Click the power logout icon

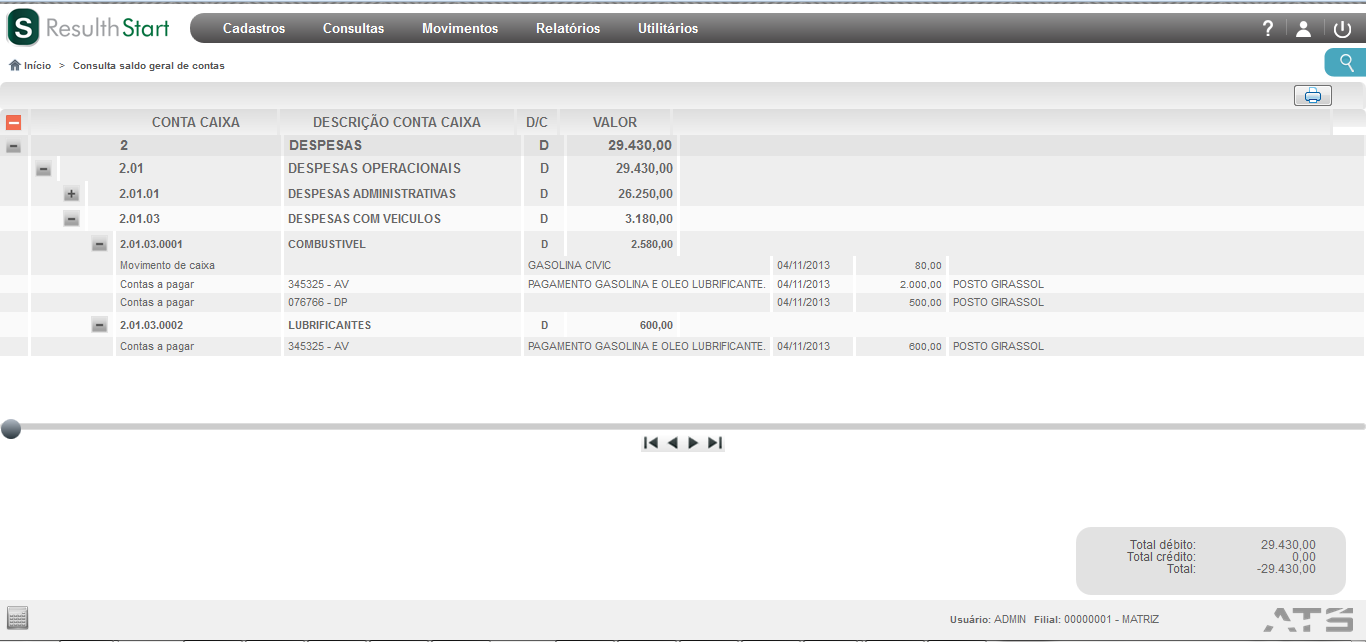coord(1342,29)
